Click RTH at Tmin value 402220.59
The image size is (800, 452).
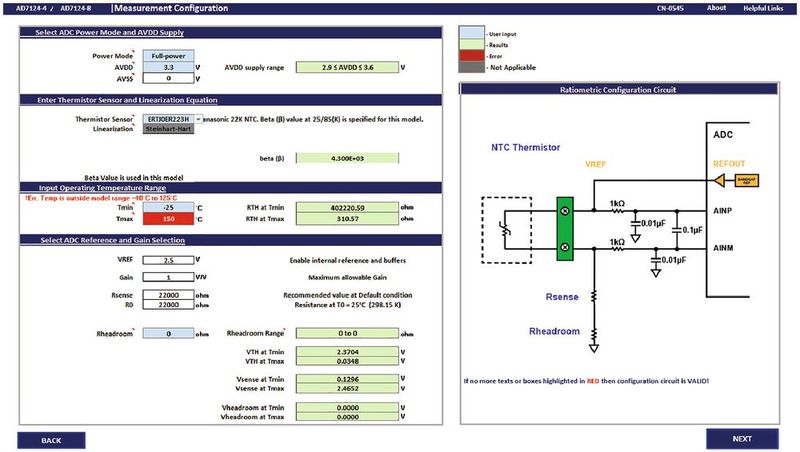[347, 208]
